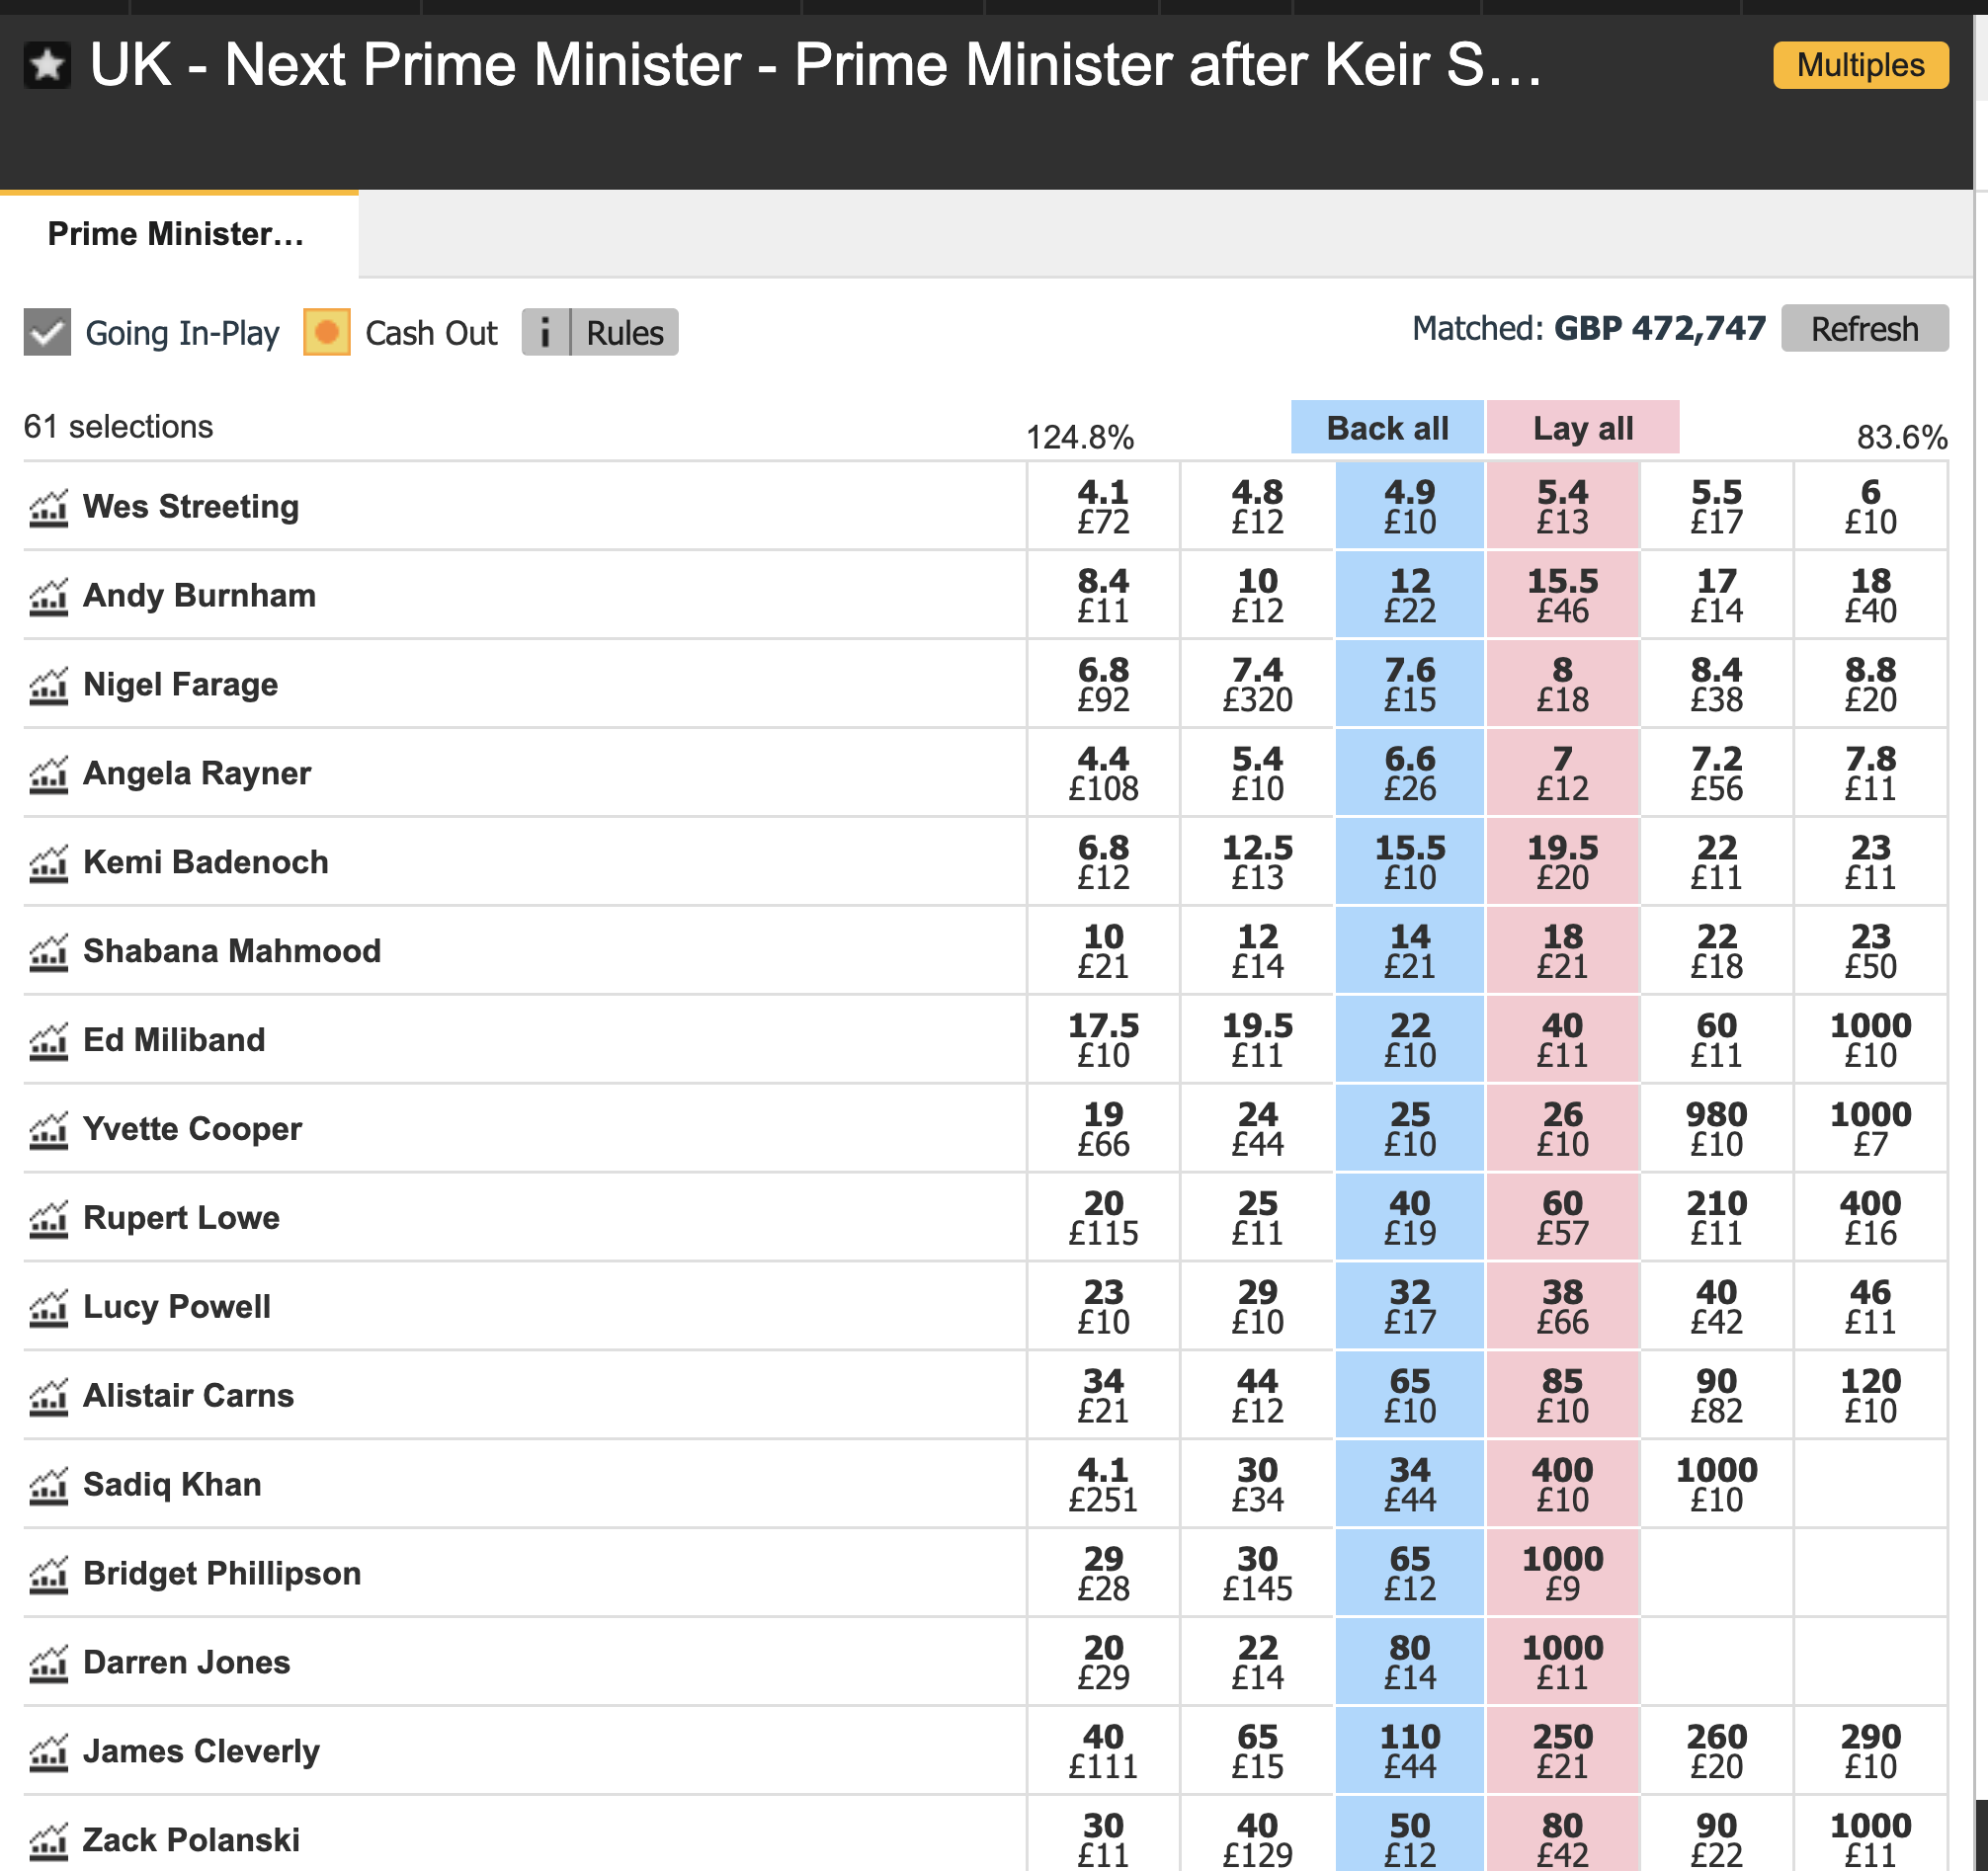Click the chart icon next to Rupert Lowe
The image size is (1988, 1871).
[48, 1219]
